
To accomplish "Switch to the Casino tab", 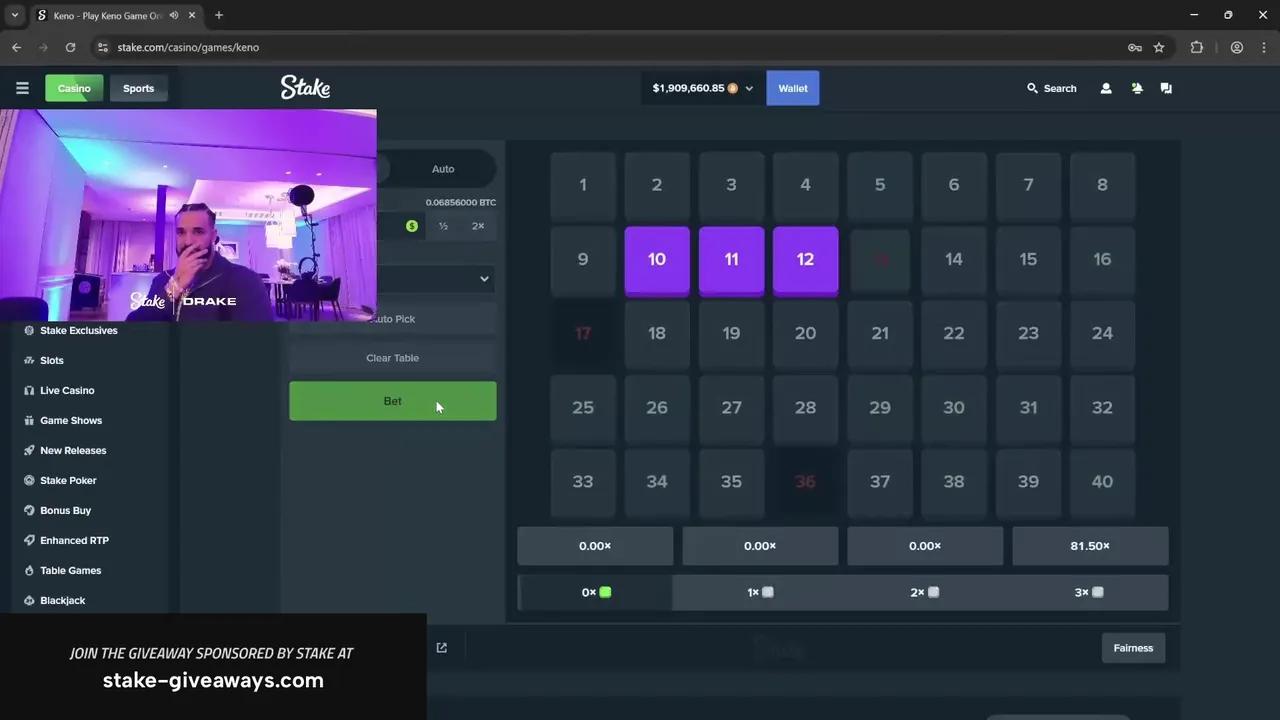I will pyautogui.click(x=74, y=88).
